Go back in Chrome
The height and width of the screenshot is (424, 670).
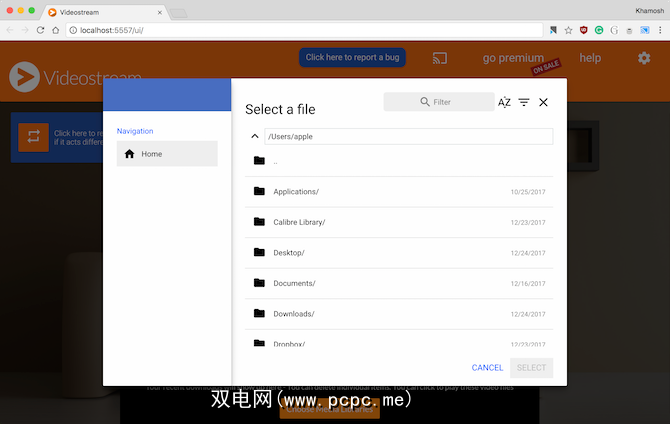click(10, 30)
